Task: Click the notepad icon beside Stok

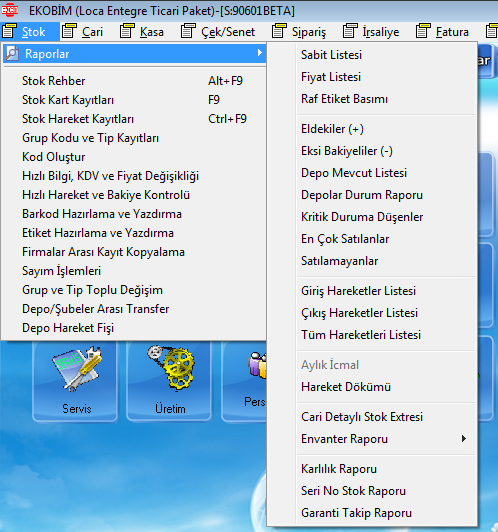Action: point(9,31)
